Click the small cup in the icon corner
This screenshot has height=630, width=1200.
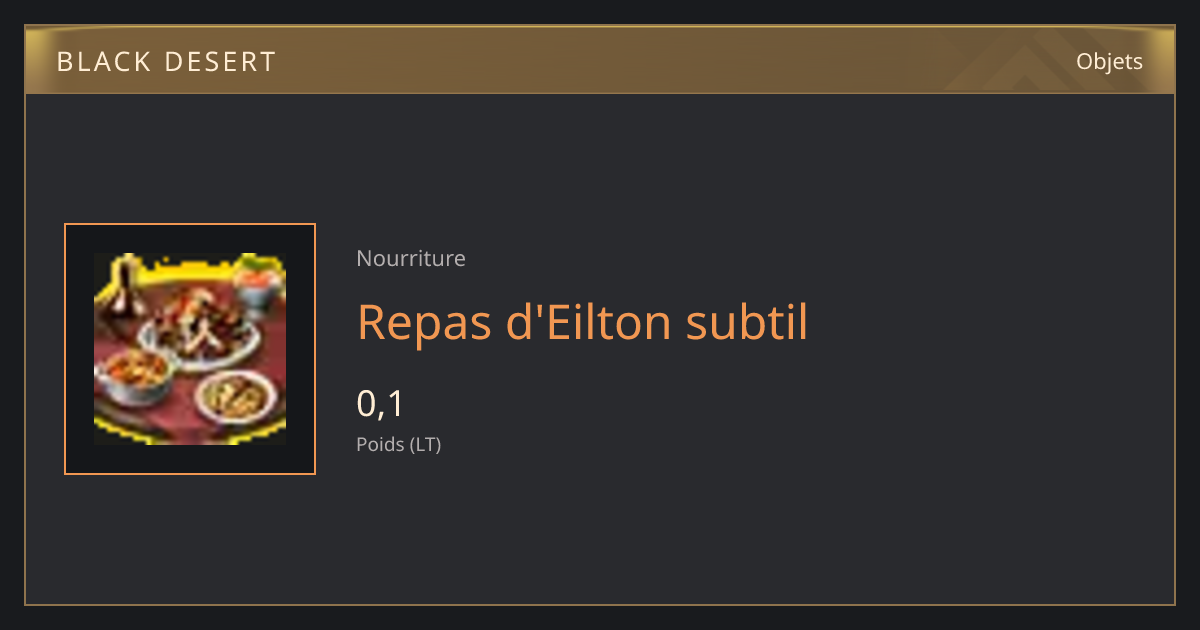[254, 281]
